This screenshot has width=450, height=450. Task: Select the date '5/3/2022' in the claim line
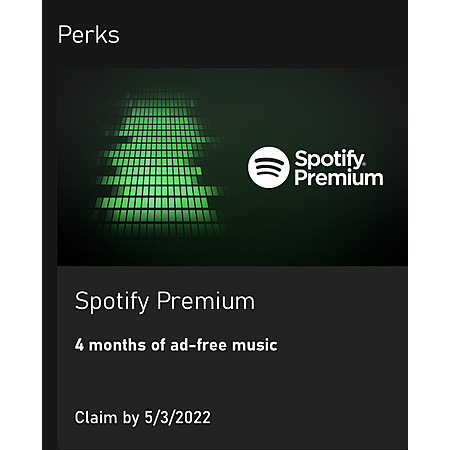point(177,417)
